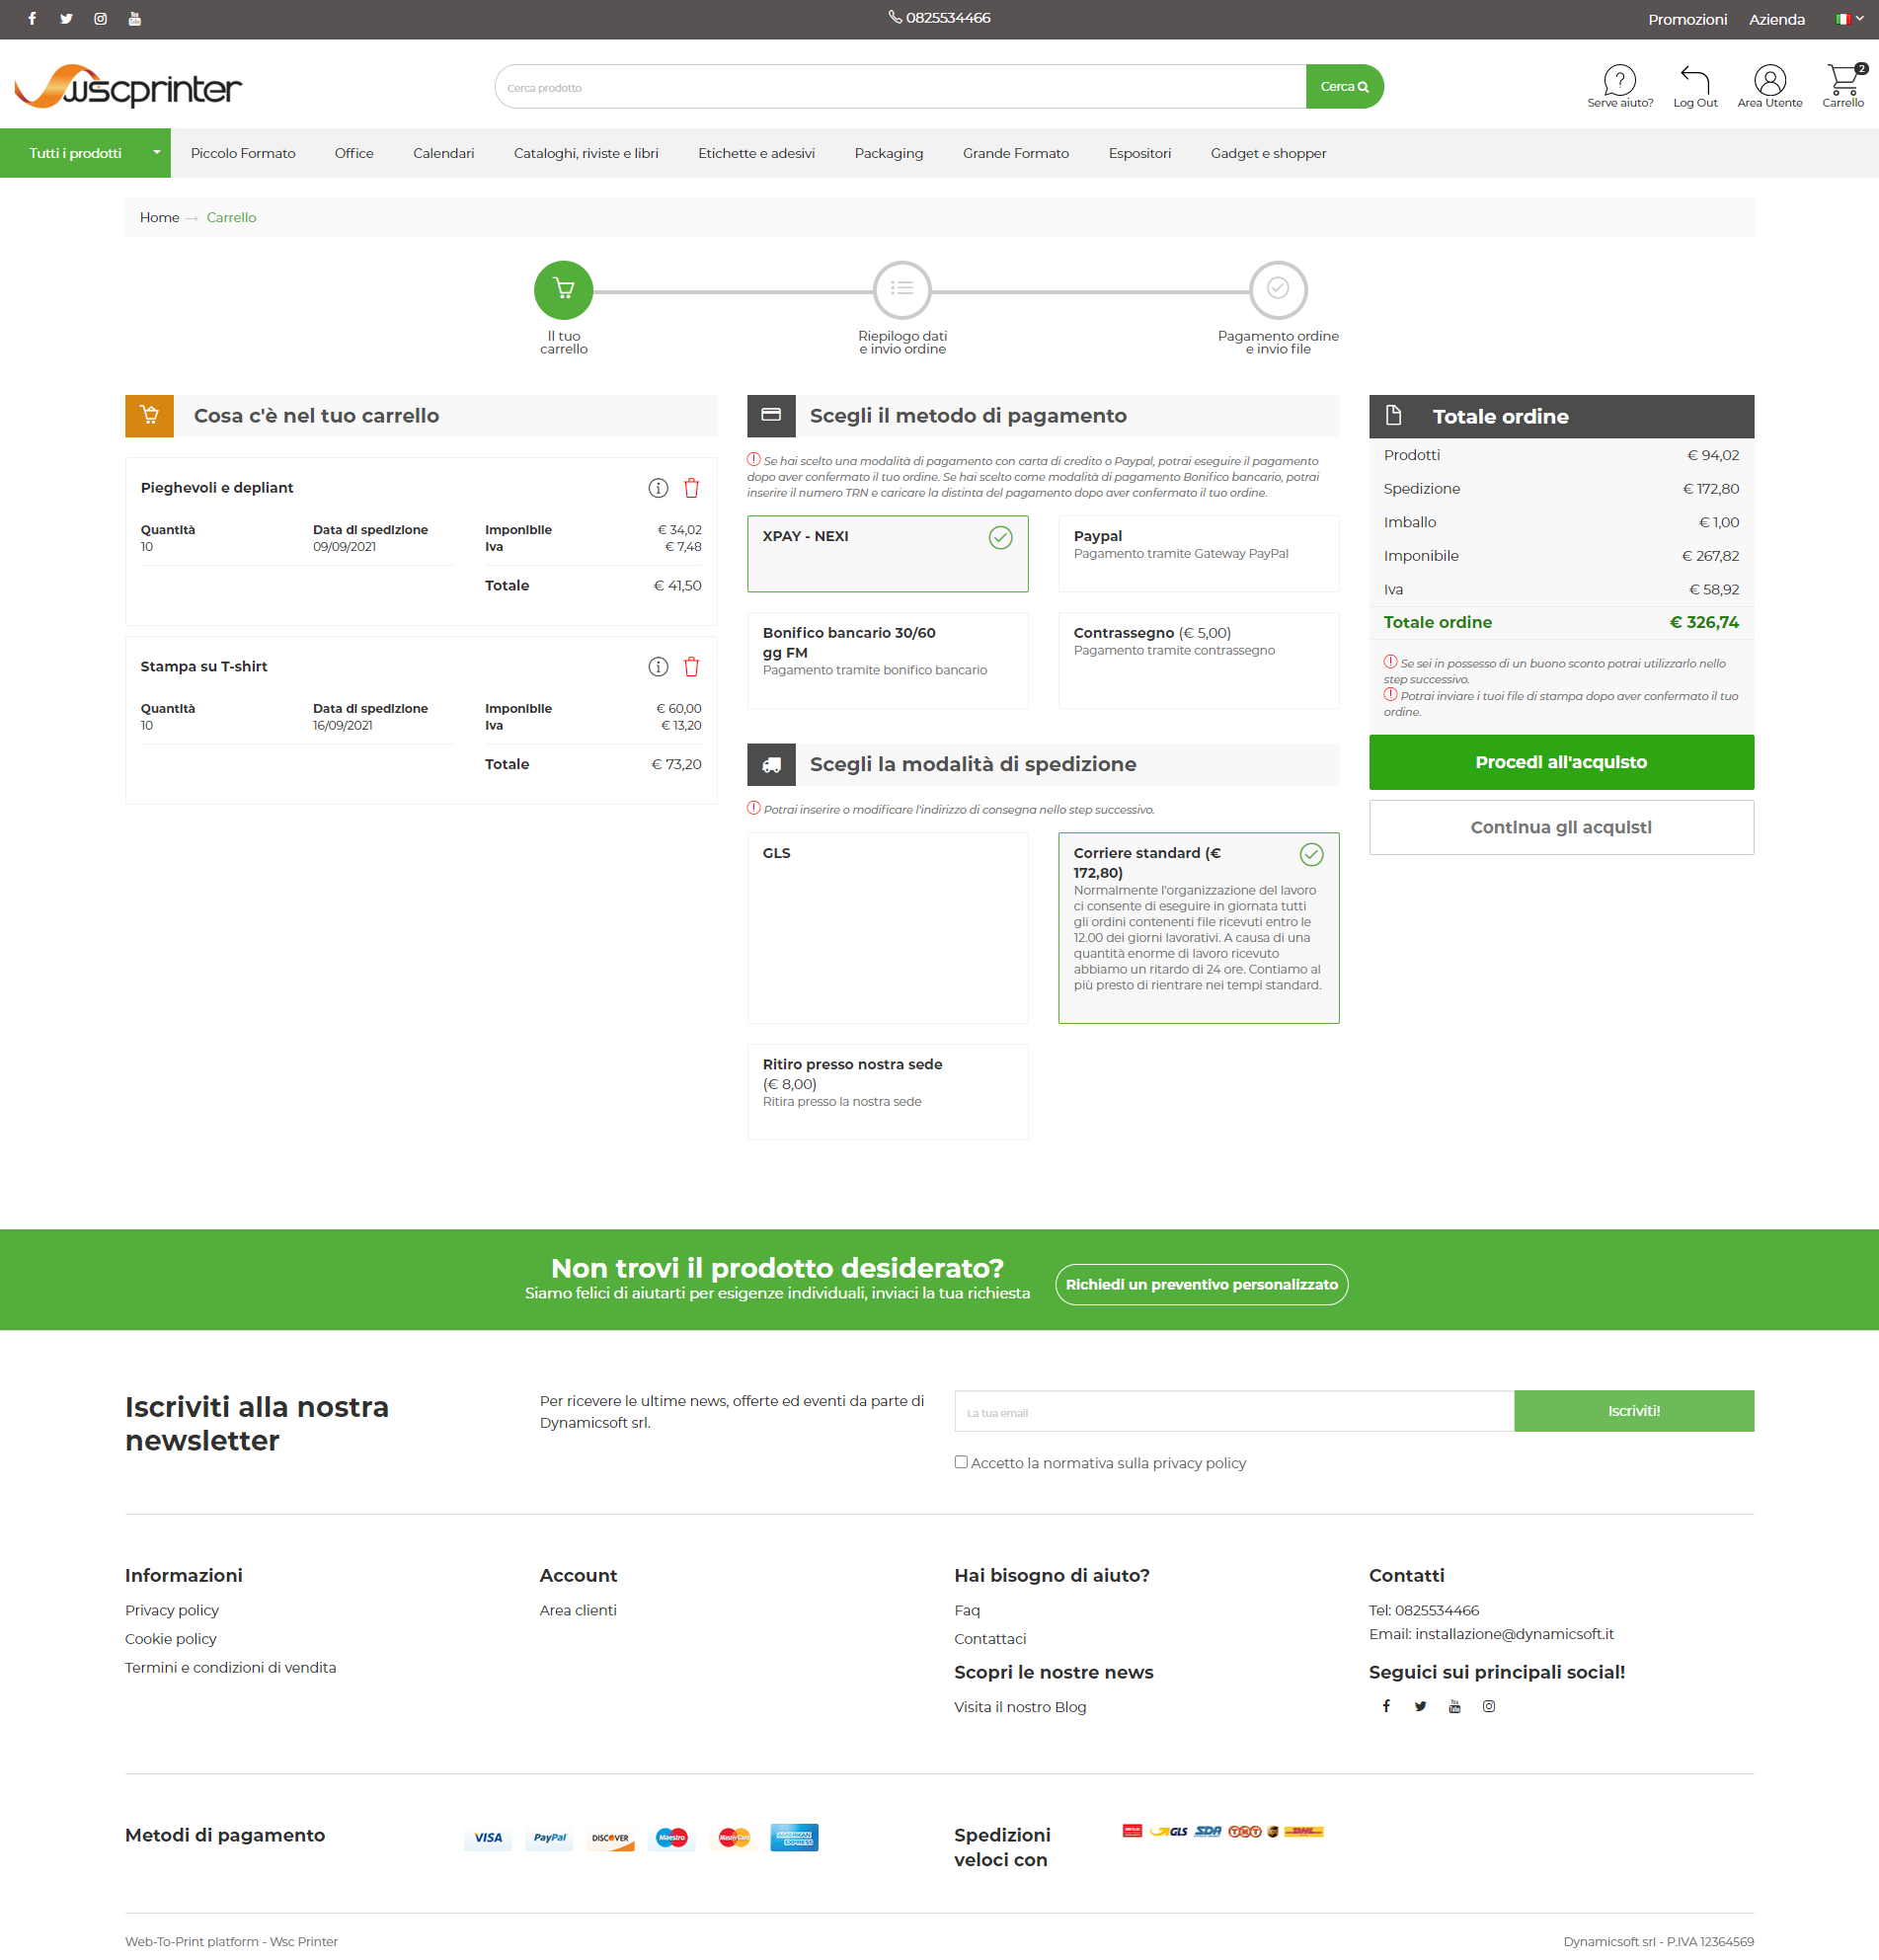Click Richiedi un preventivo personalizzato
This screenshot has width=1879, height=1960.
pyautogui.click(x=1201, y=1285)
